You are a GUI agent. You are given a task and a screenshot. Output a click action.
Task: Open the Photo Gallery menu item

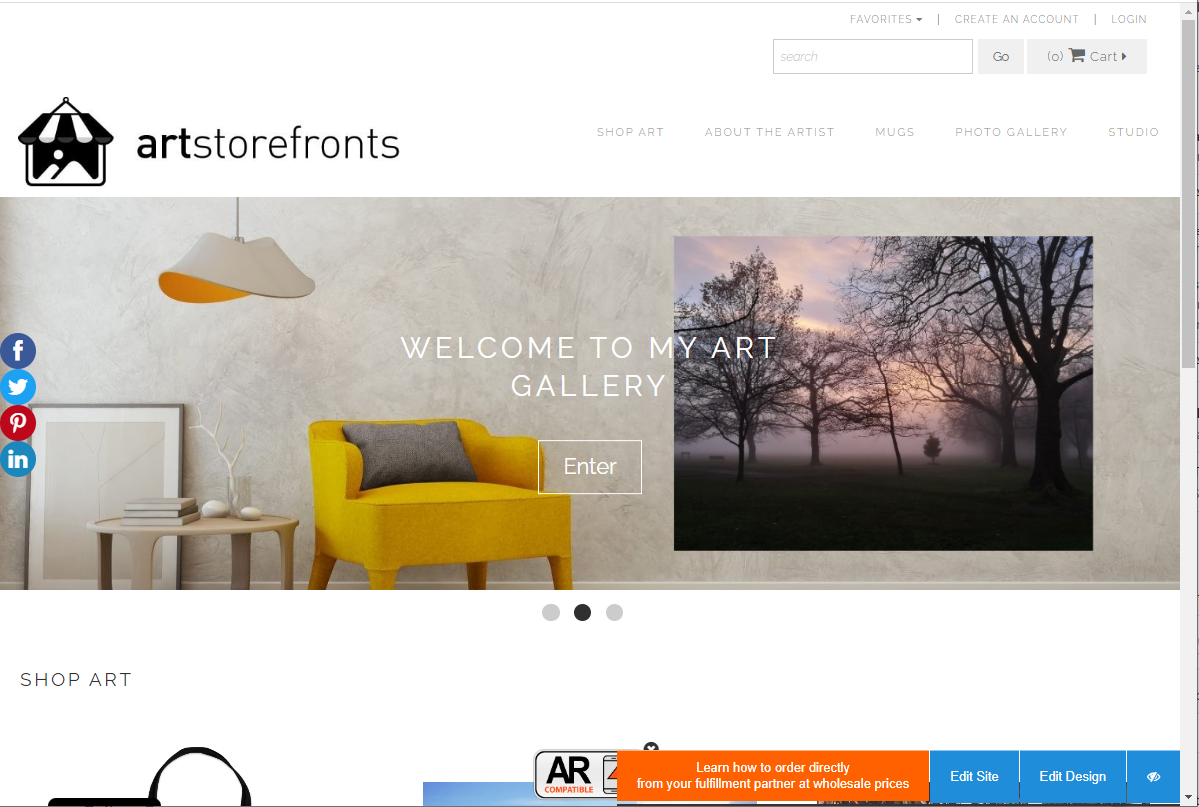pyautogui.click(x=1011, y=132)
